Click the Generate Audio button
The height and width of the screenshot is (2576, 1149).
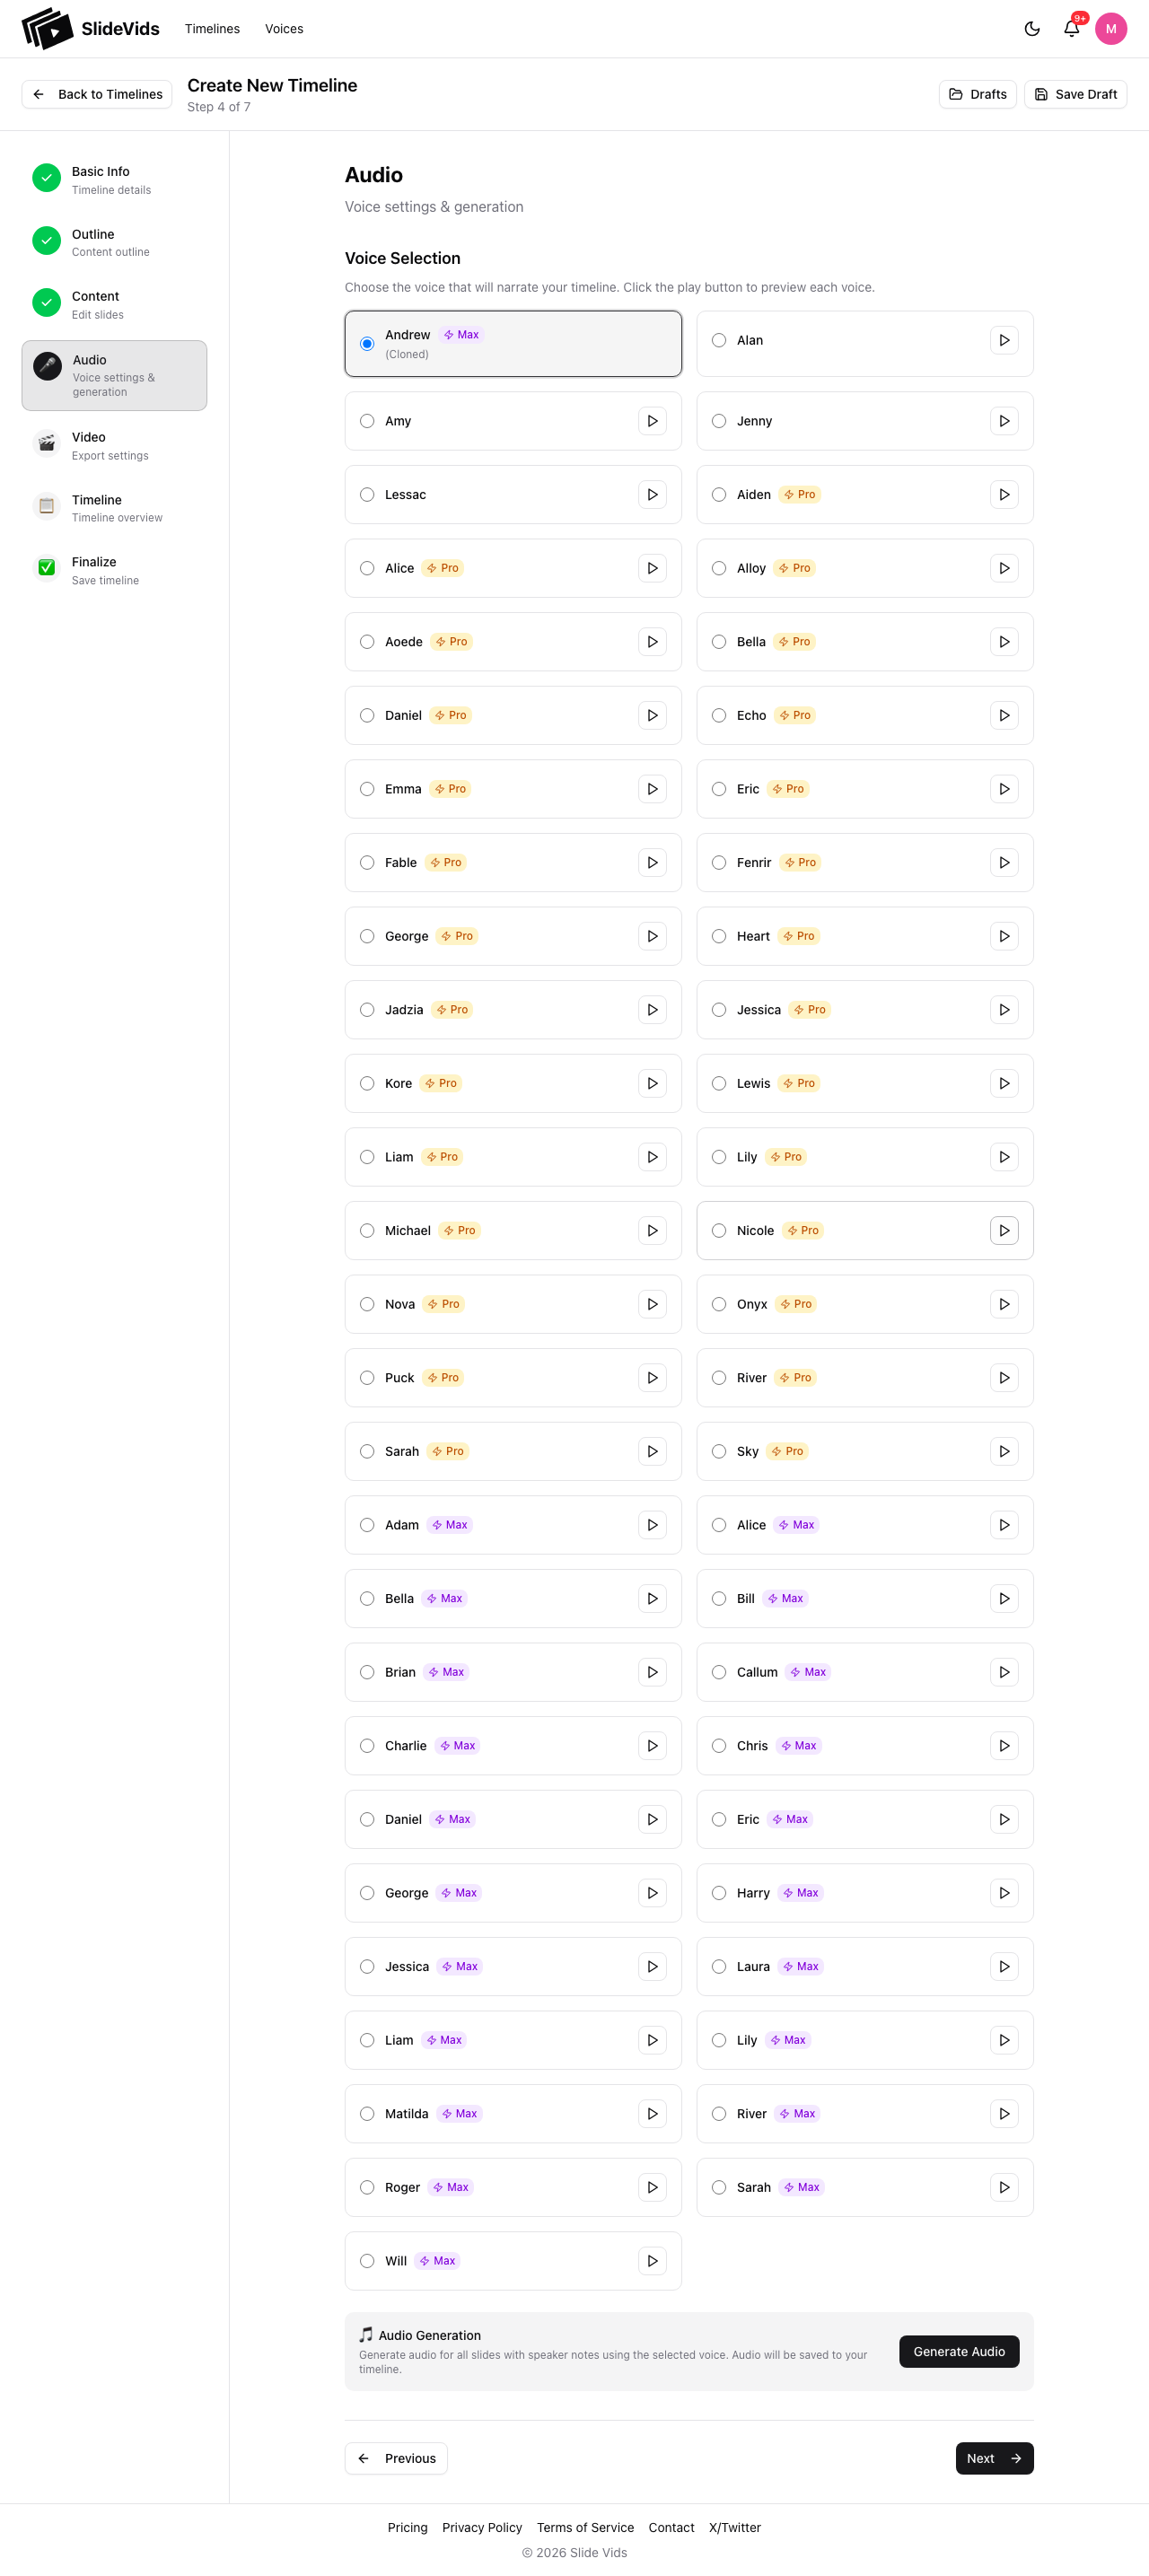958,2351
